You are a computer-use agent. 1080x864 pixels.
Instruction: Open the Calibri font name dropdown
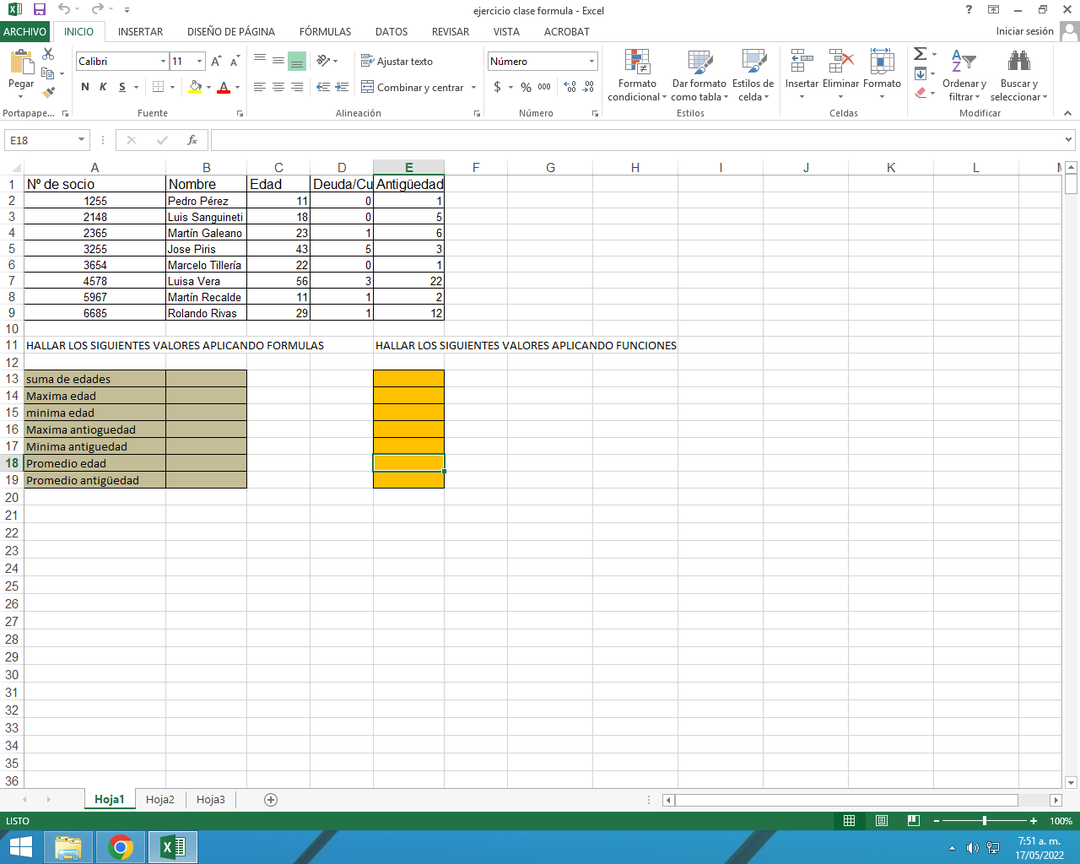163,61
